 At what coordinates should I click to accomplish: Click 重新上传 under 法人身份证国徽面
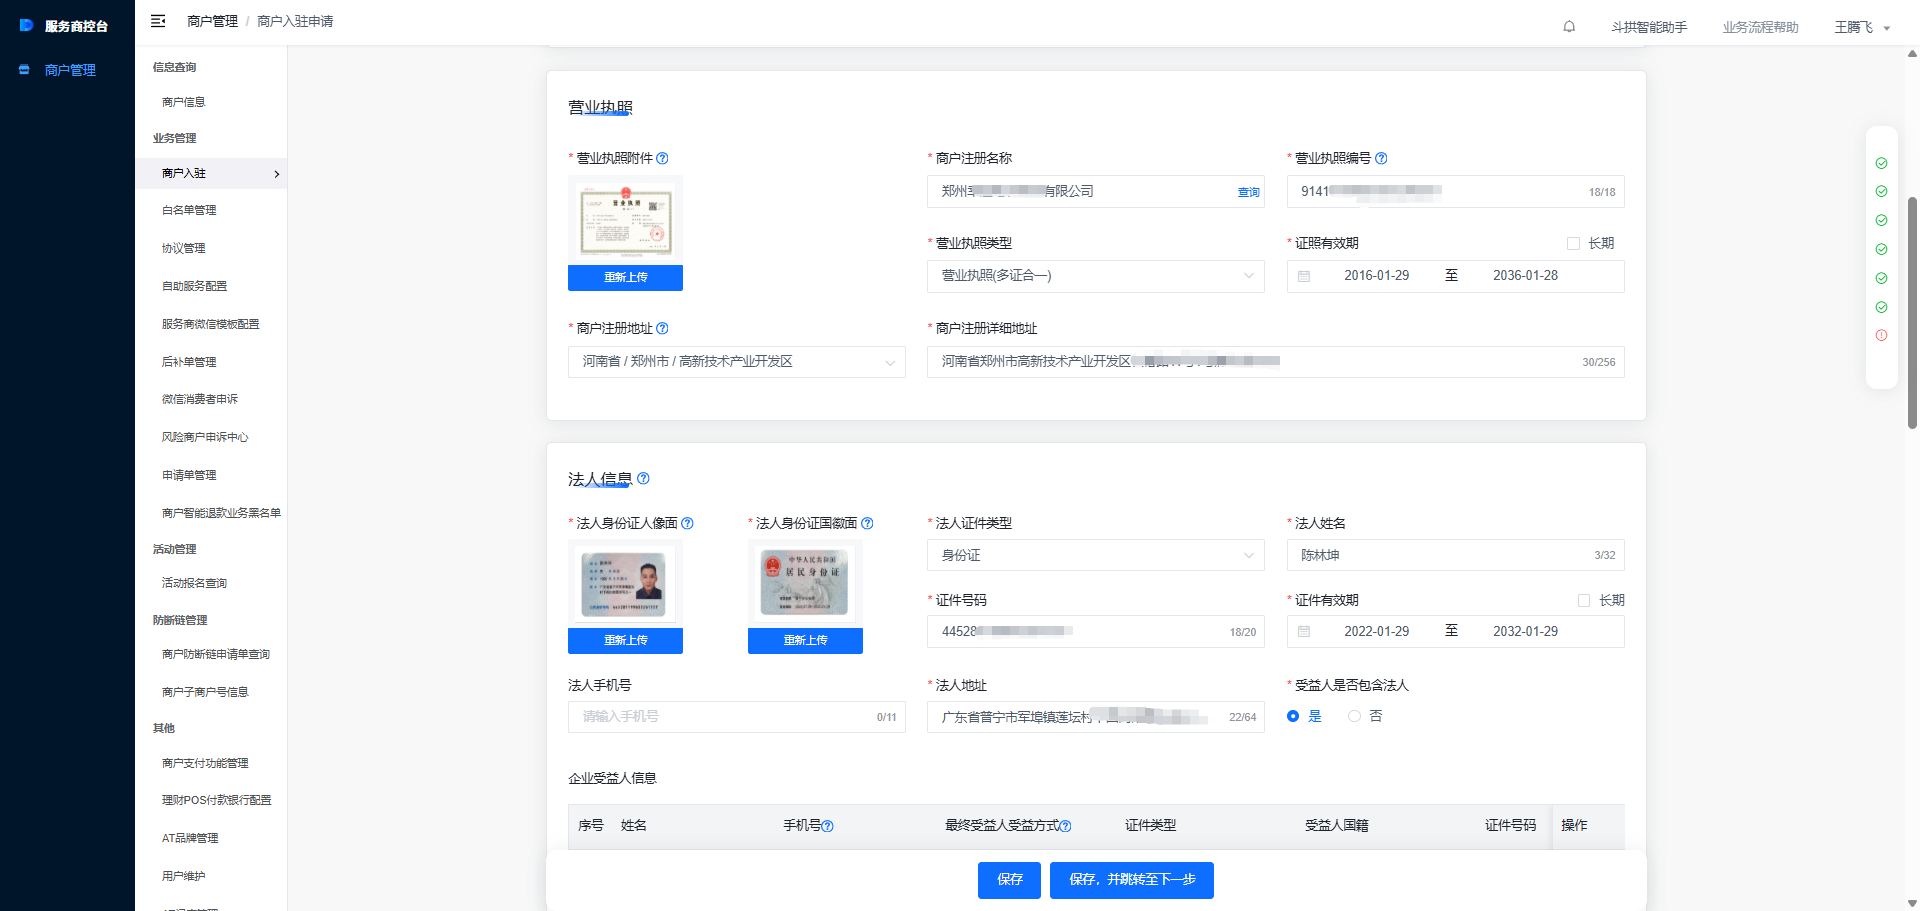[805, 641]
